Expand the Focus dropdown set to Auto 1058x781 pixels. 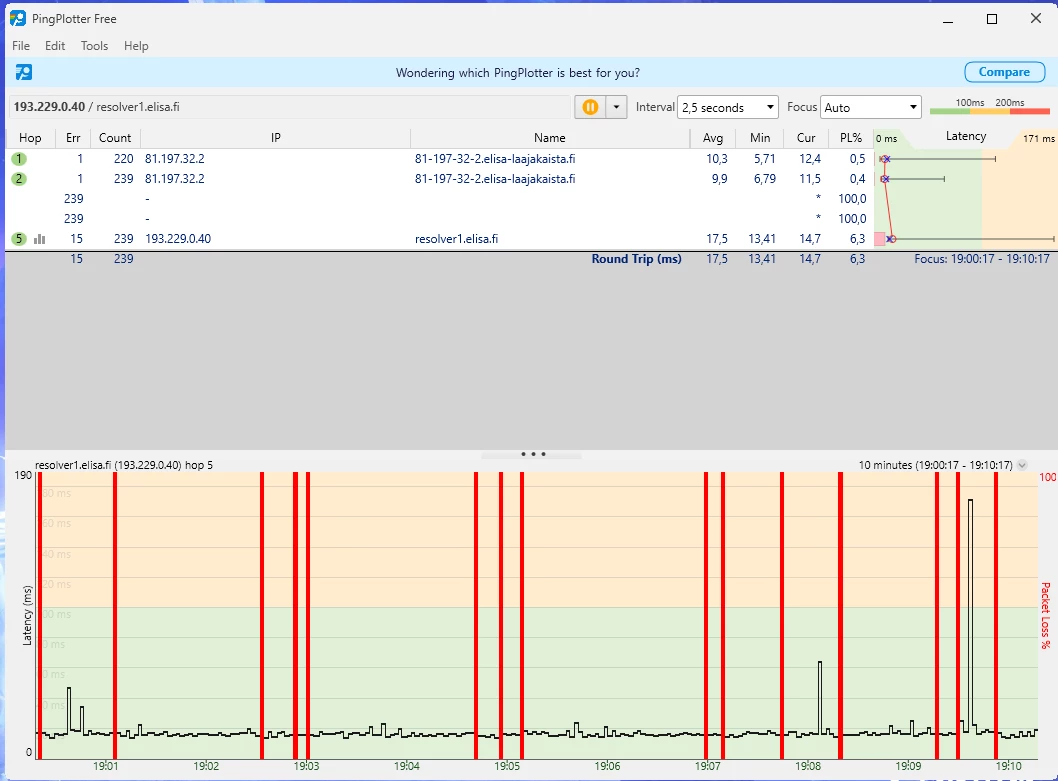point(870,107)
